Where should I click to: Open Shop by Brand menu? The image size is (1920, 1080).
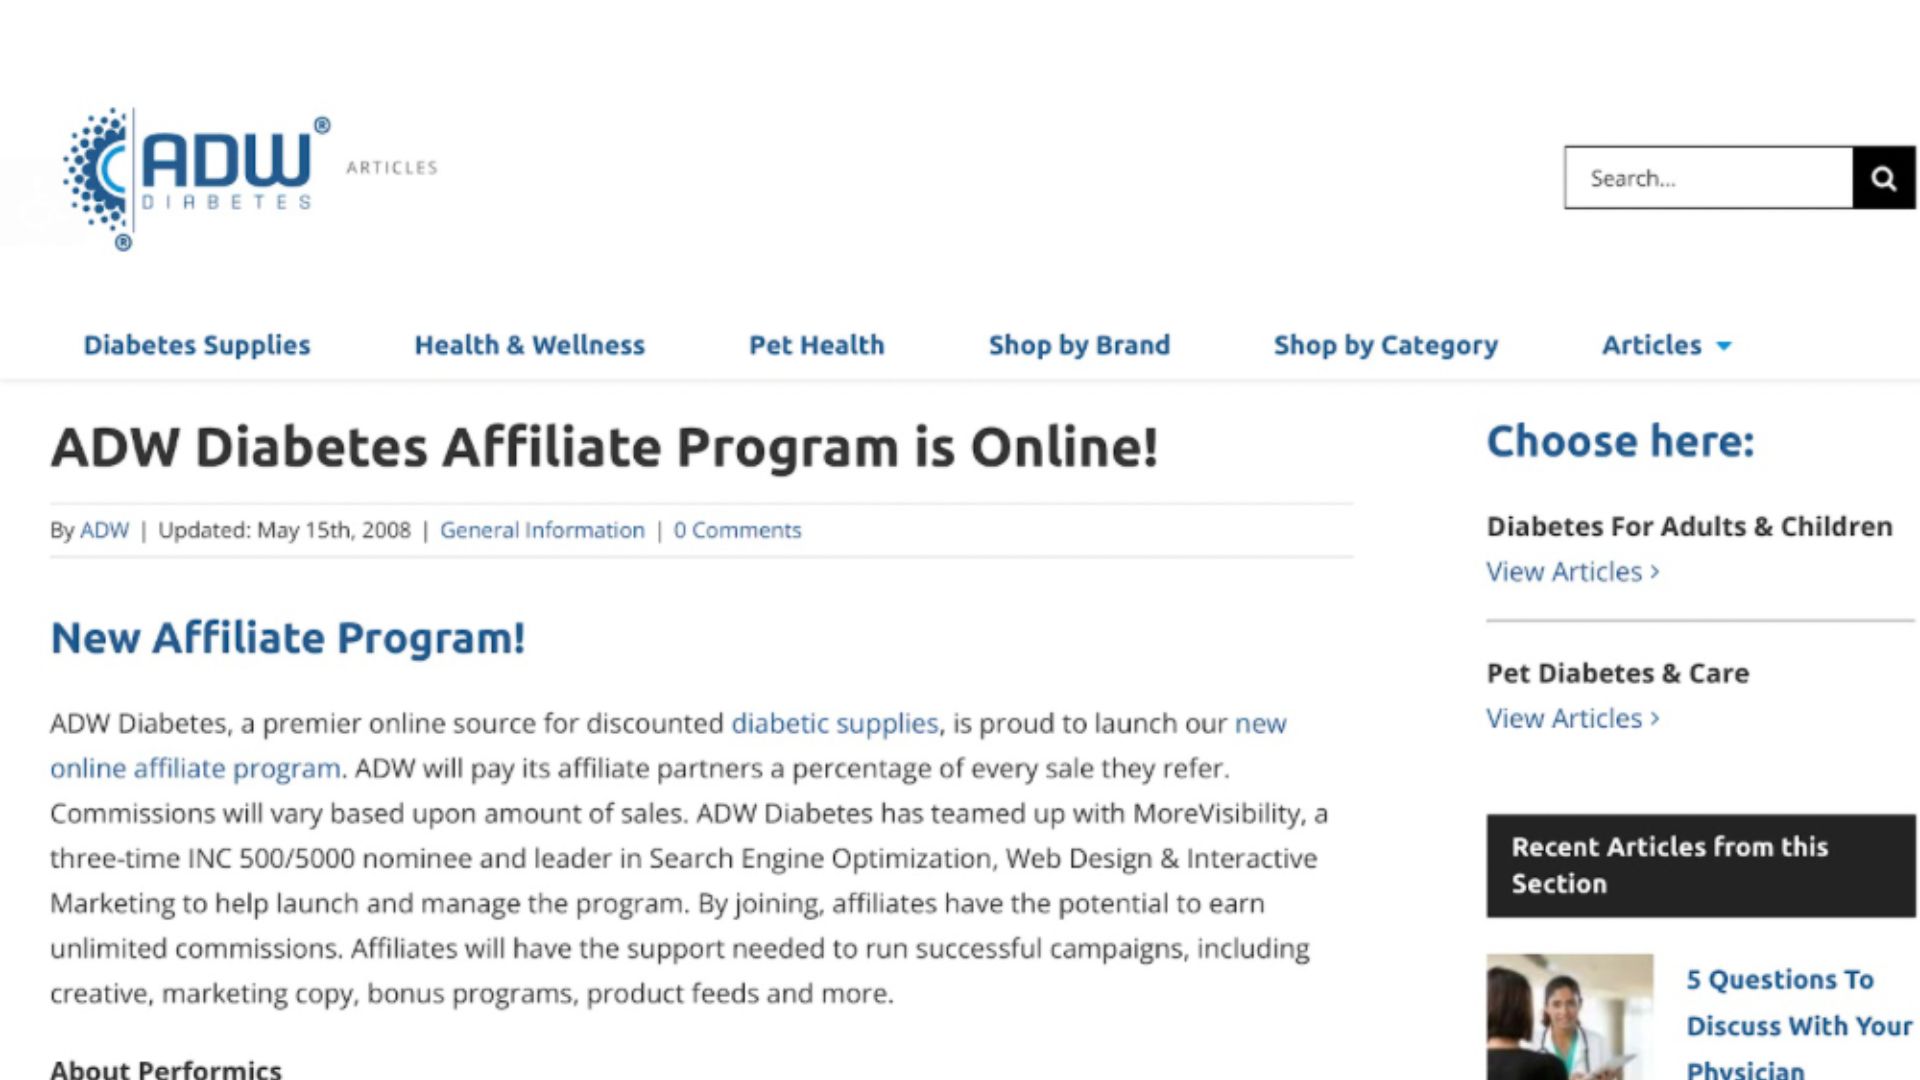(1079, 345)
